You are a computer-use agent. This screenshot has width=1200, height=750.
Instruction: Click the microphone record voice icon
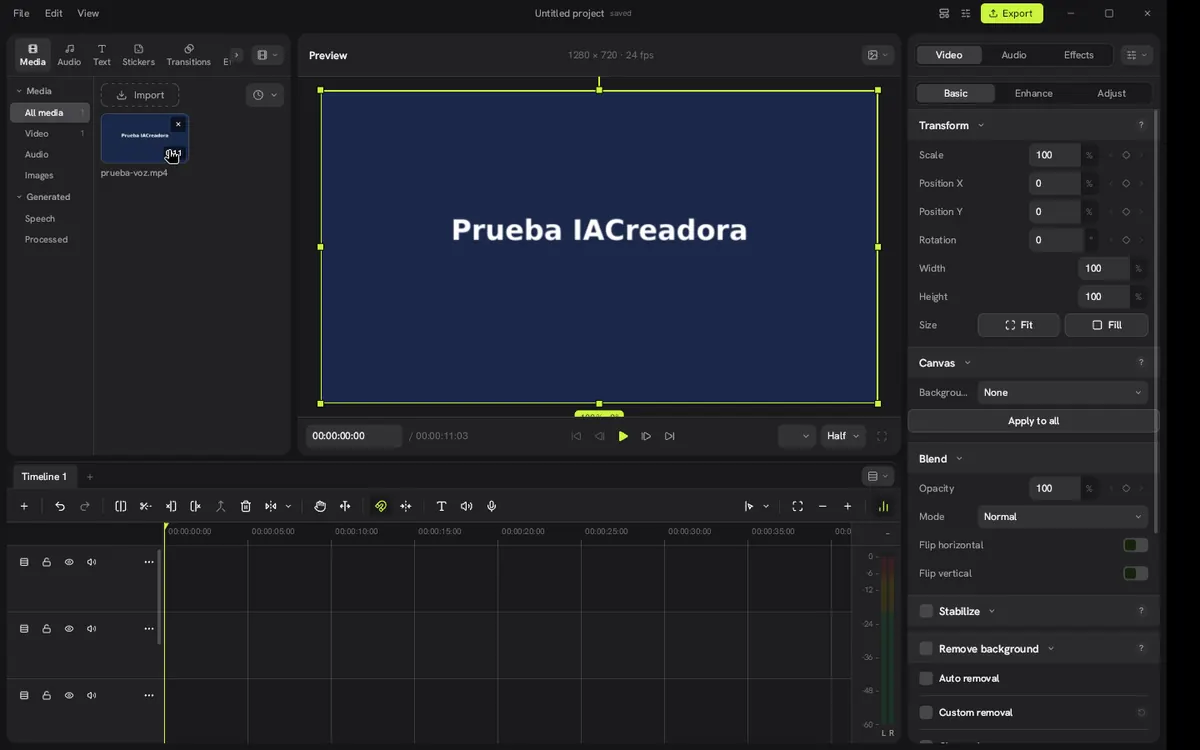492,506
